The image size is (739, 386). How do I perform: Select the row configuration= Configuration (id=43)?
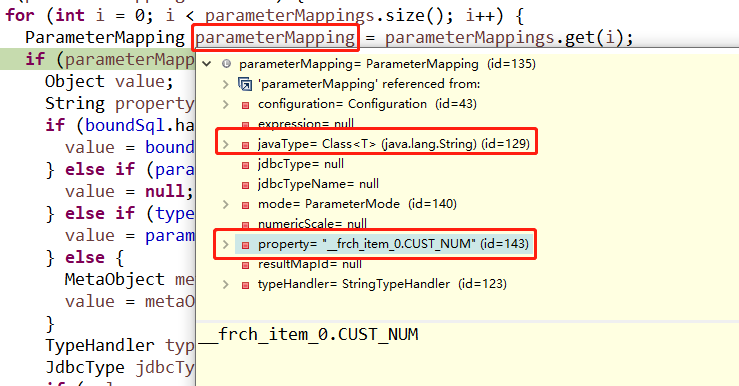[367, 104]
